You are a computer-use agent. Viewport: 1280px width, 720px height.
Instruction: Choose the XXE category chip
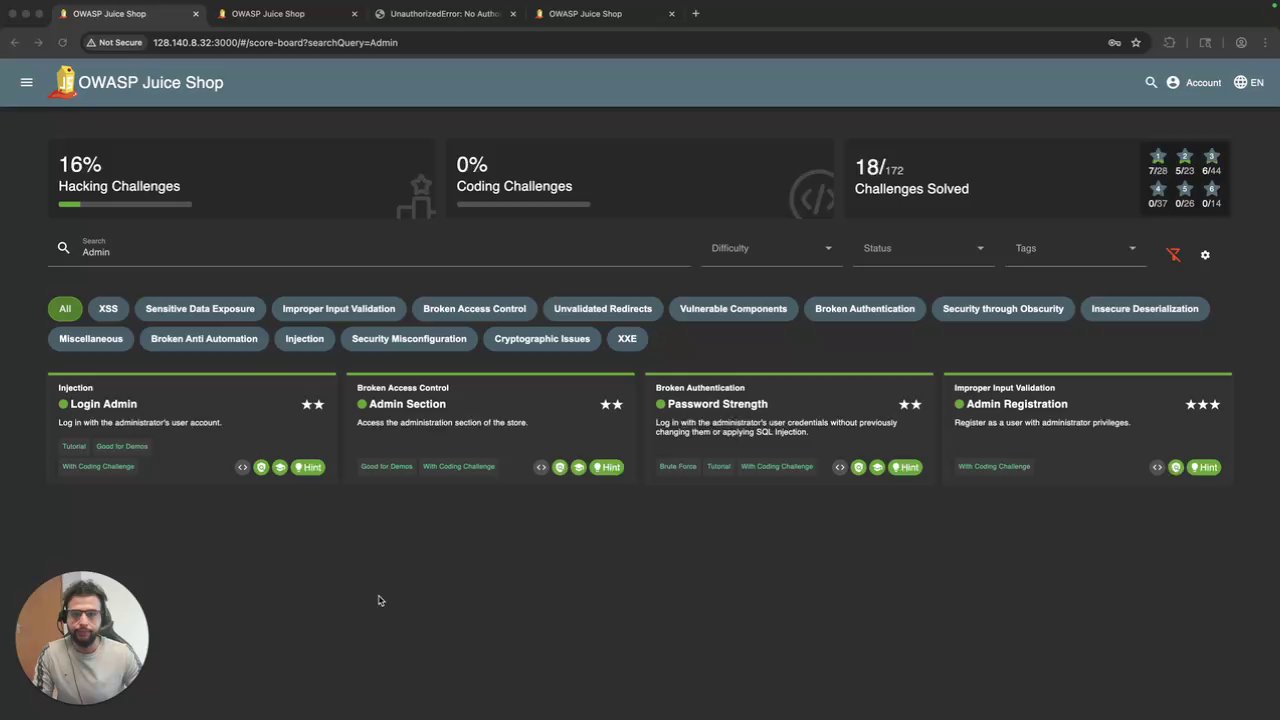pyautogui.click(x=627, y=339)
